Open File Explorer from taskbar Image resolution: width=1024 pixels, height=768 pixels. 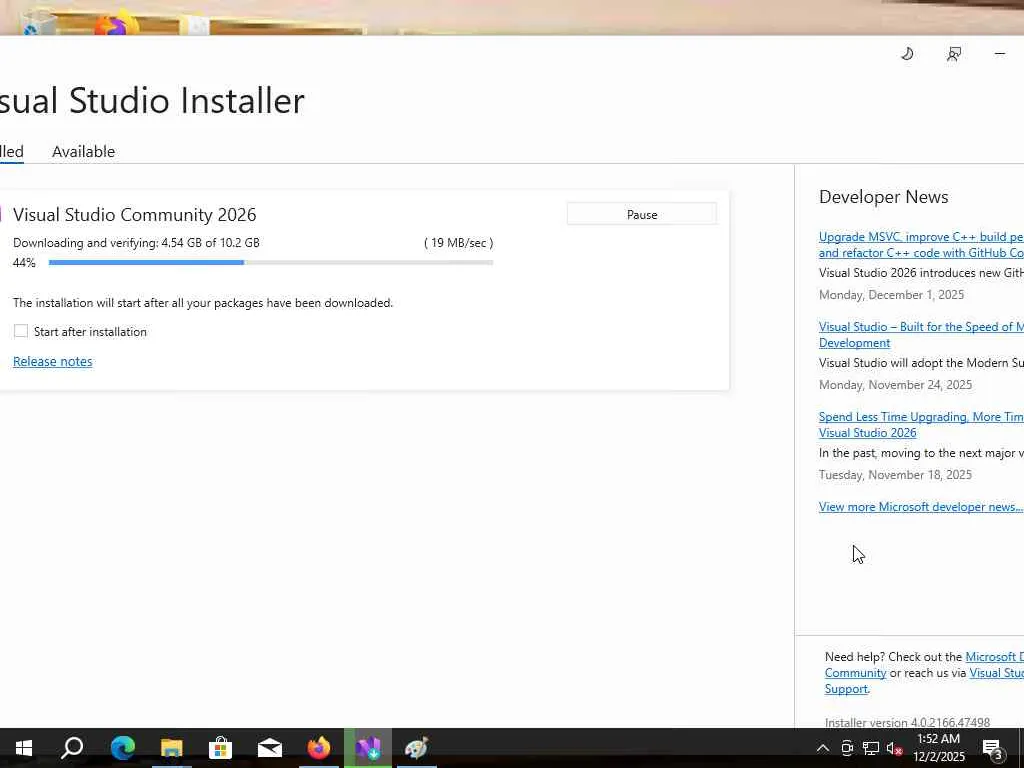pos(172,748)
